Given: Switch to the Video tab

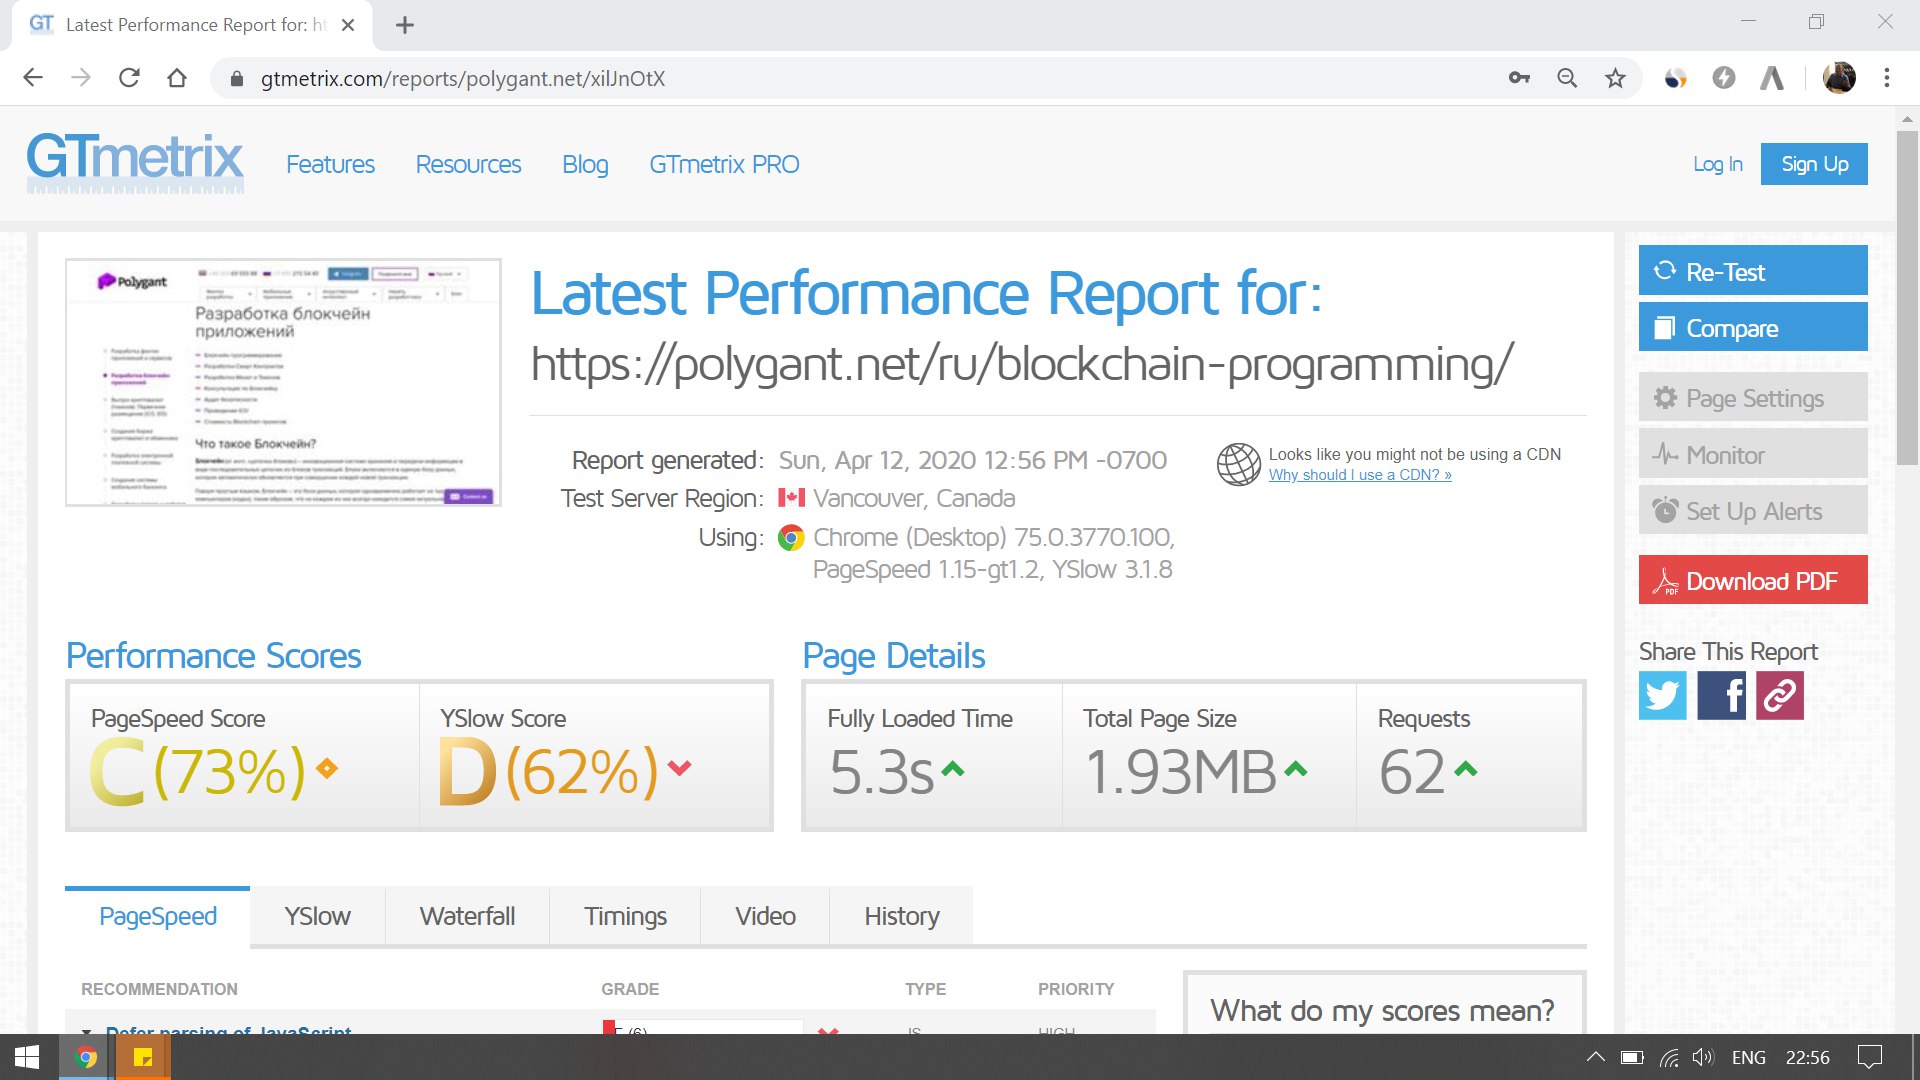Looking at the screenshot, I should [x=765, y=916].
